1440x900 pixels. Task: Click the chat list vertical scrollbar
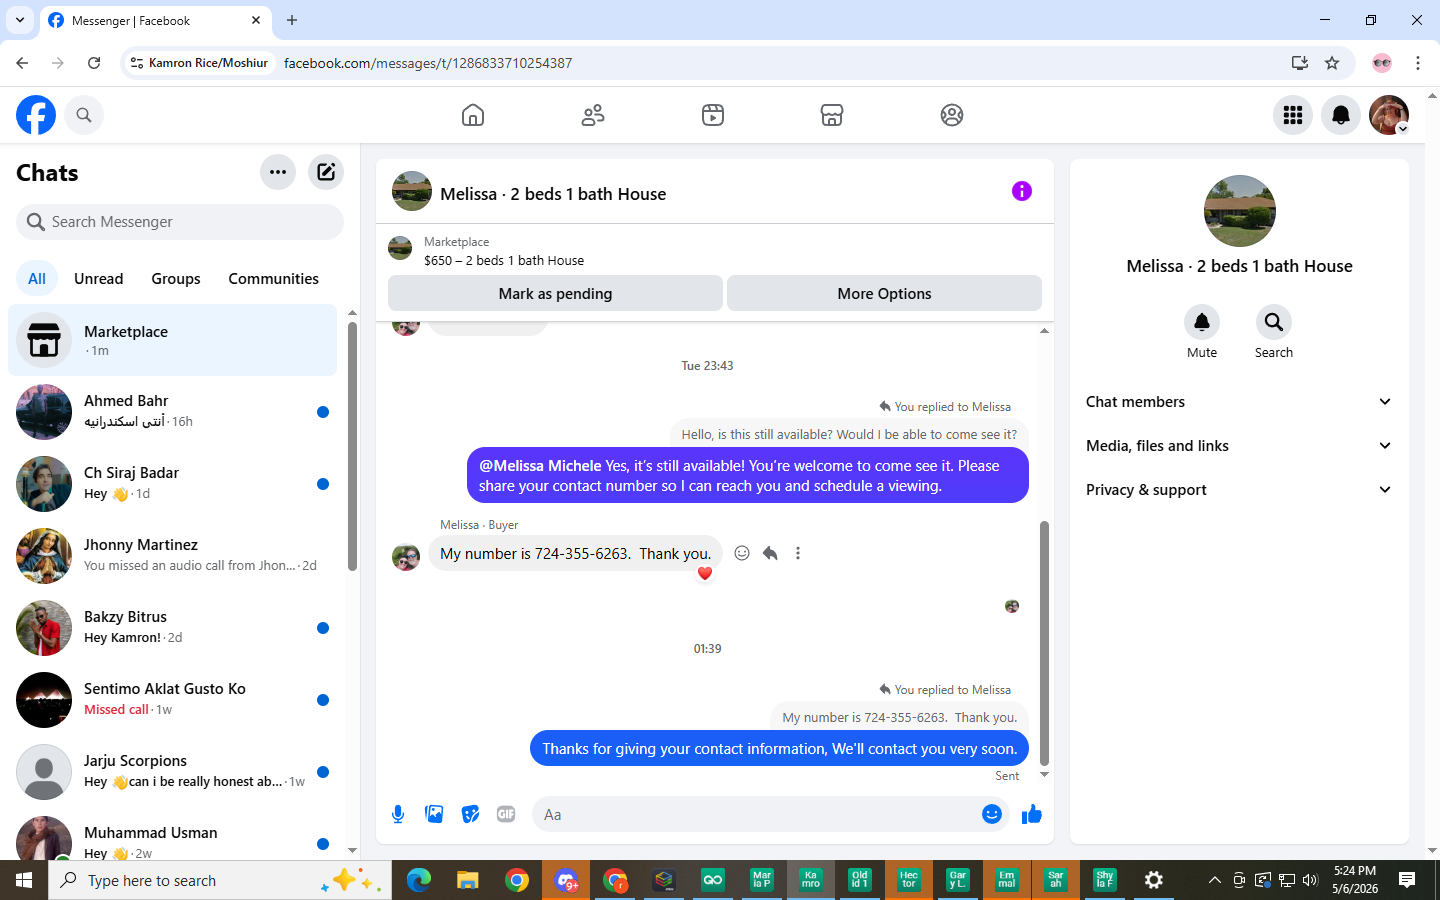tap(352, 445)
